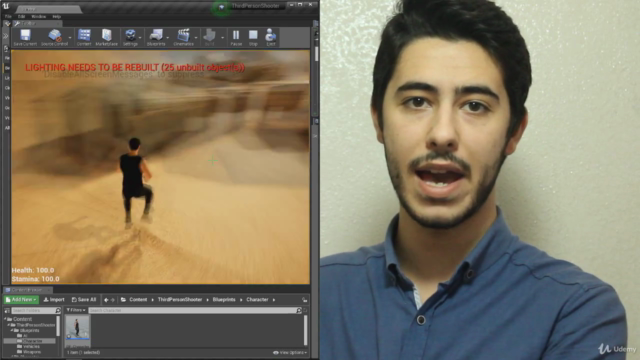Image resolution: width=640 pixels, height=360 pixels.
Task: Open the Marketplace toolbar icon
Action: click(x=107, y=37)
